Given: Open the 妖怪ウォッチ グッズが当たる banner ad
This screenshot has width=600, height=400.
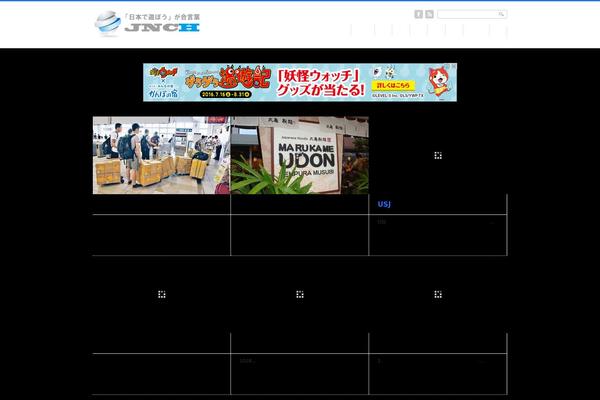Looking at the screenshot, I should click(x=300, y=82).
